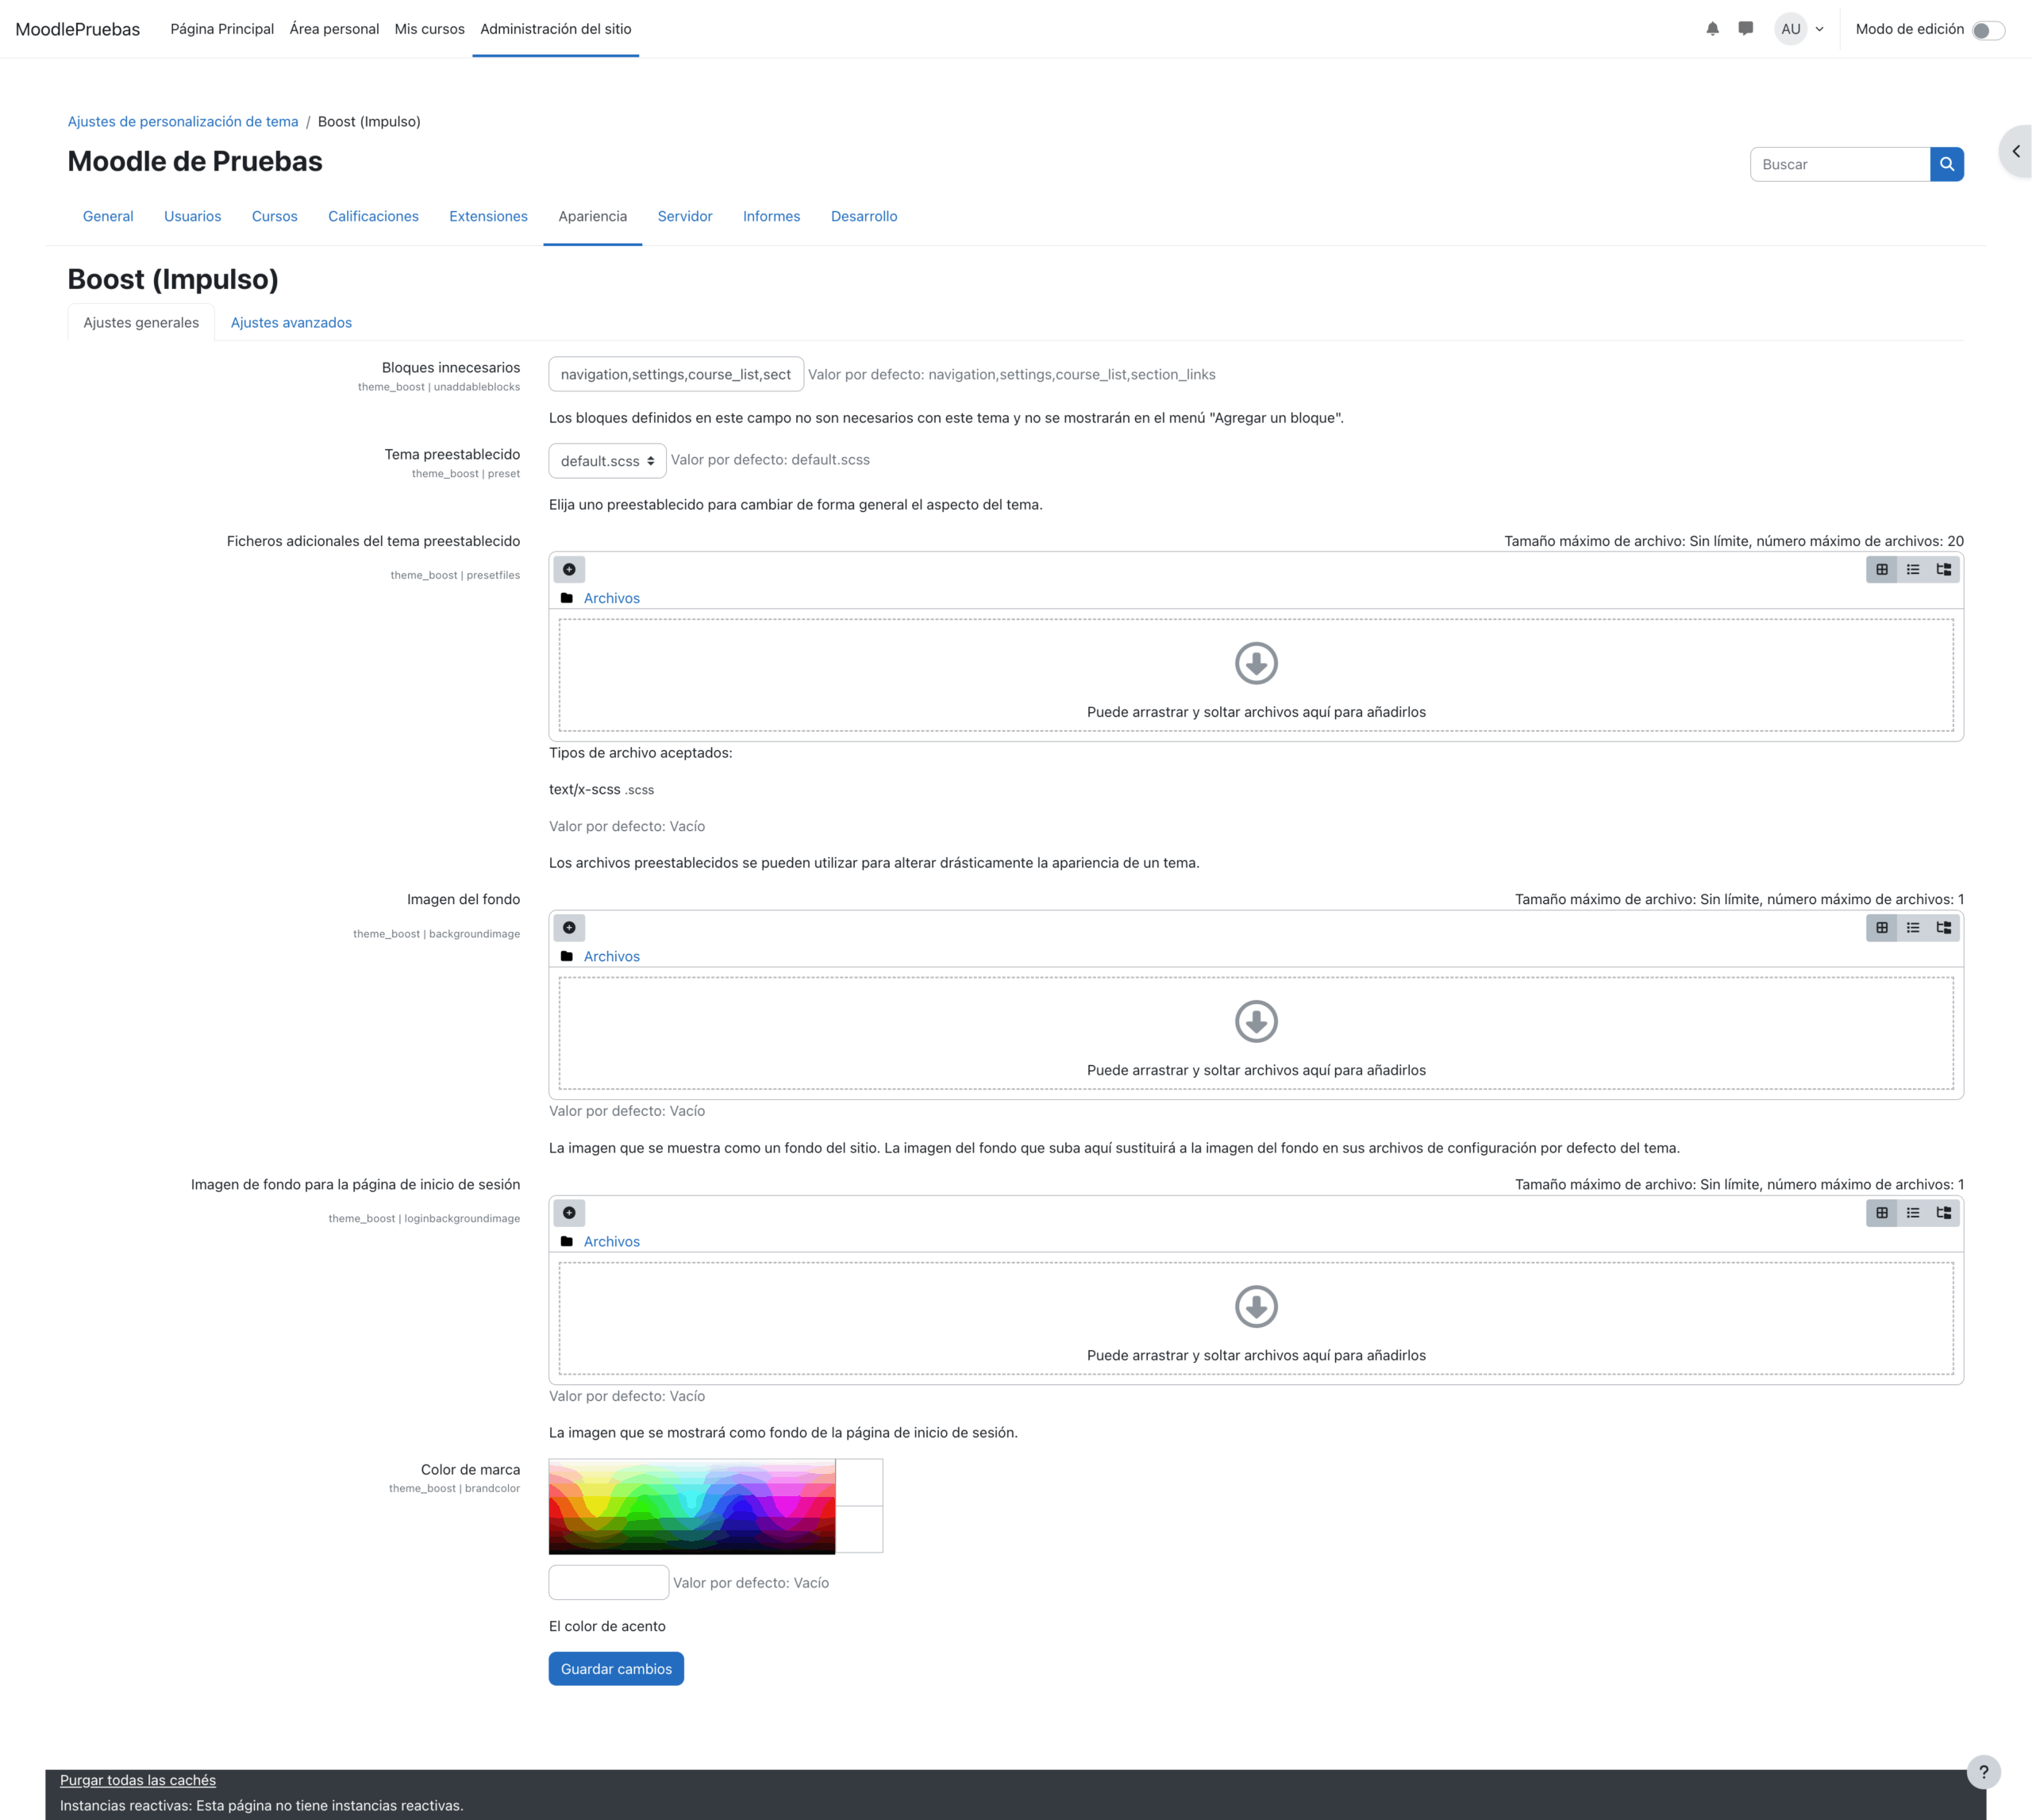Click the AU user avatar

1791,29
